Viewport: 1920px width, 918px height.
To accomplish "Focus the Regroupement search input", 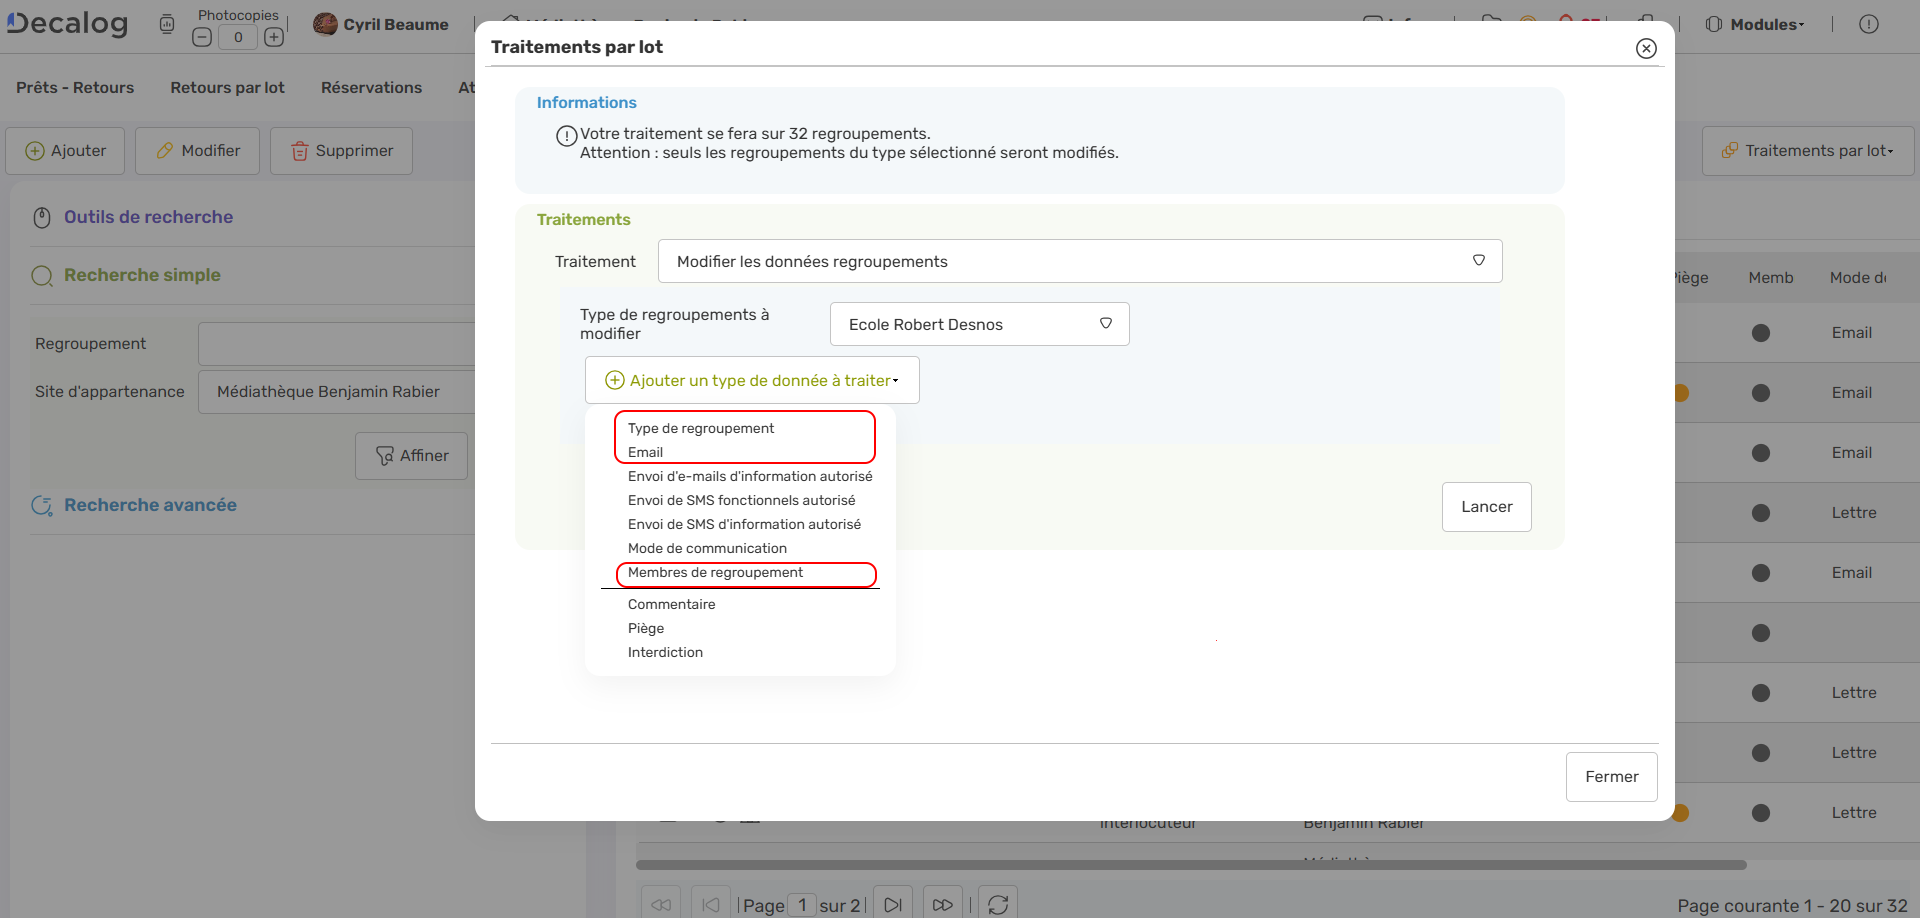I will (x=337, y=344).
